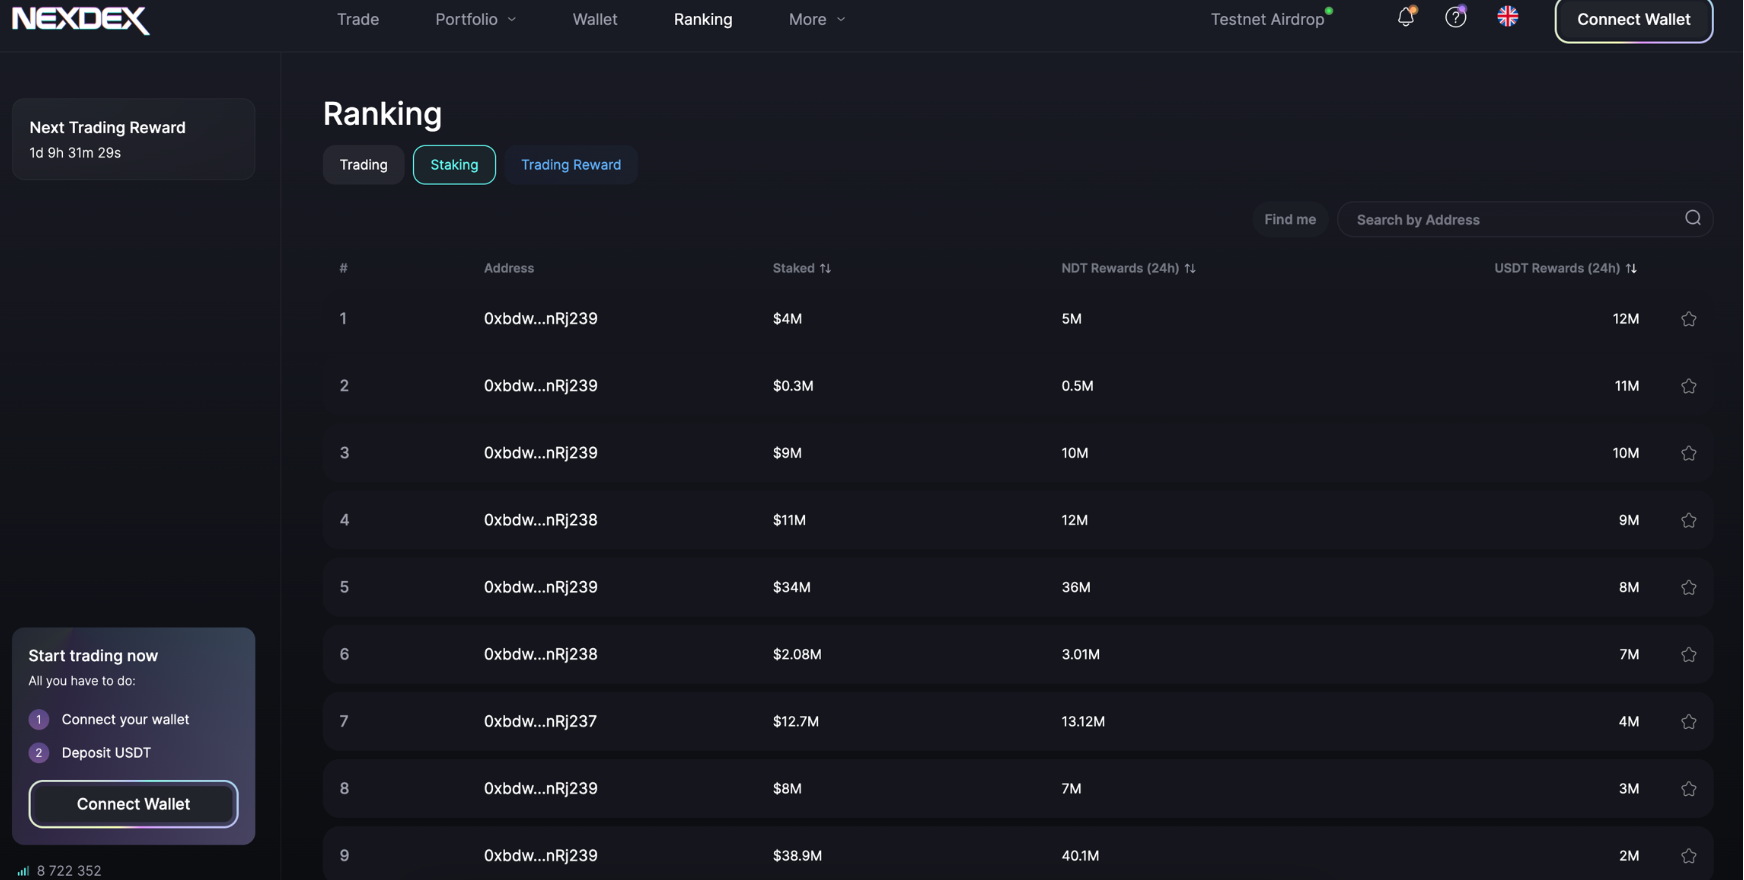Sort by USDT Rewards (24h) arrows
1744x880 pixels.
(1631, 268)
